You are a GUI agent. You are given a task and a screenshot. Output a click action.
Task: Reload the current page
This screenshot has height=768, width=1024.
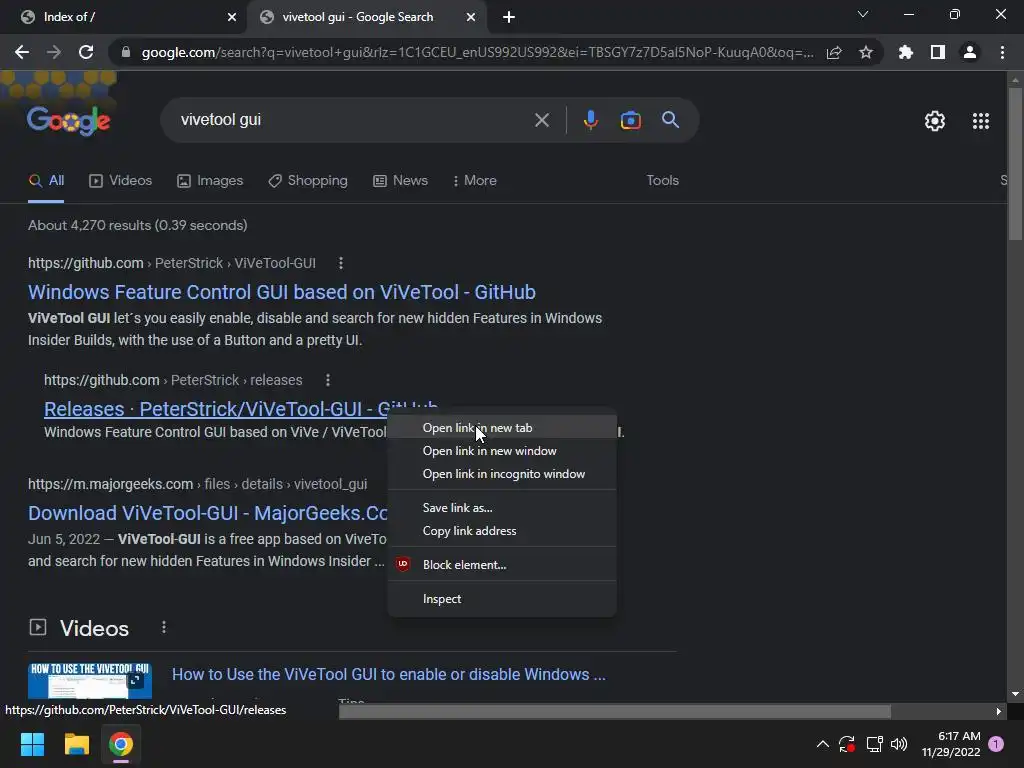click(x=86, y=52)
